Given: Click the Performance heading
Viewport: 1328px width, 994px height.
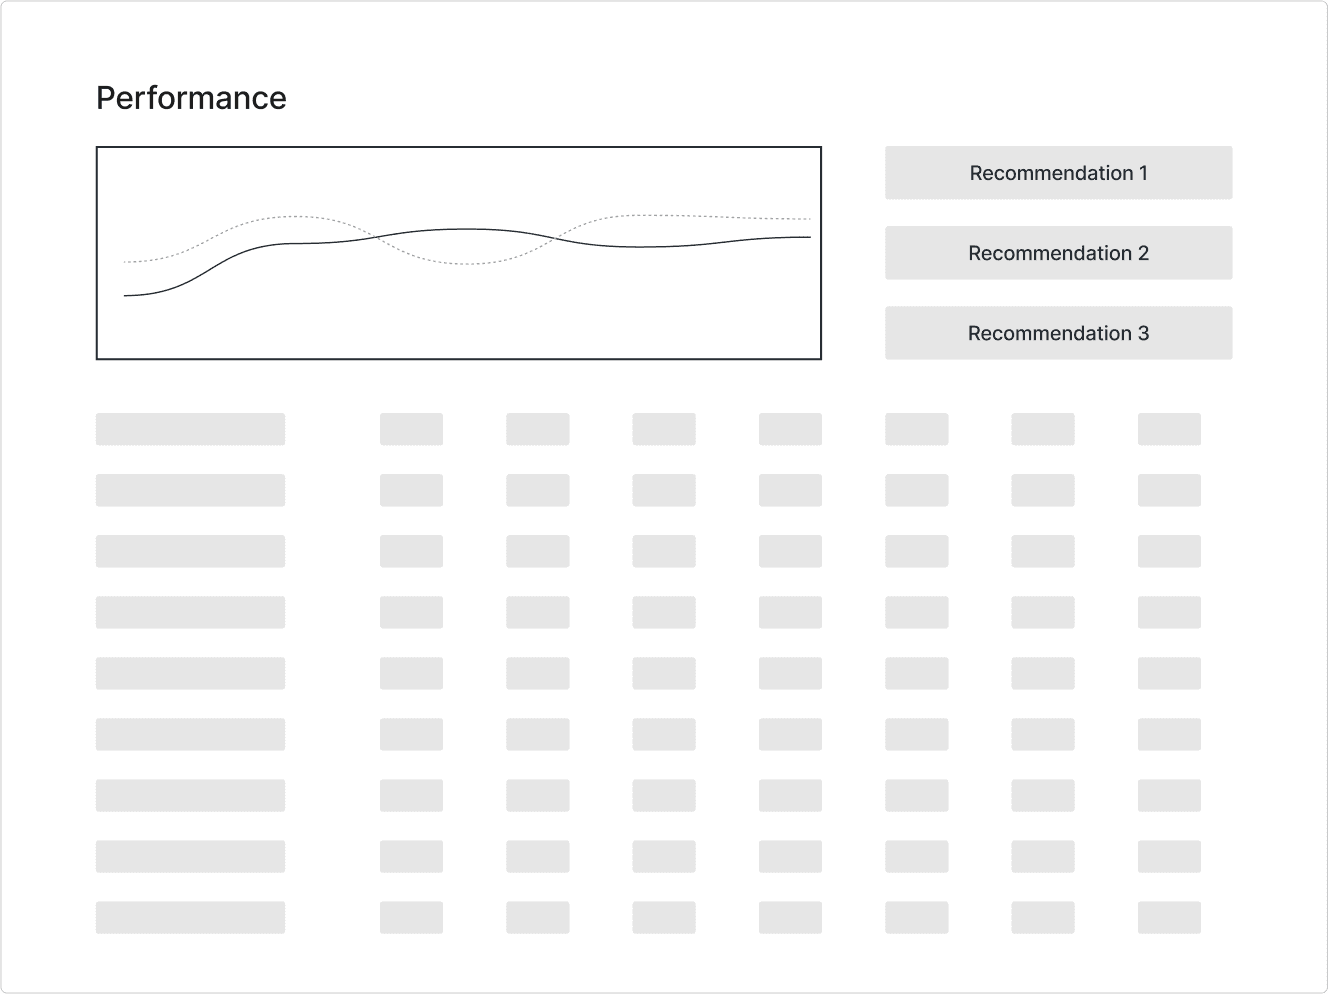Looking at the screenshot, I should 191,98.
